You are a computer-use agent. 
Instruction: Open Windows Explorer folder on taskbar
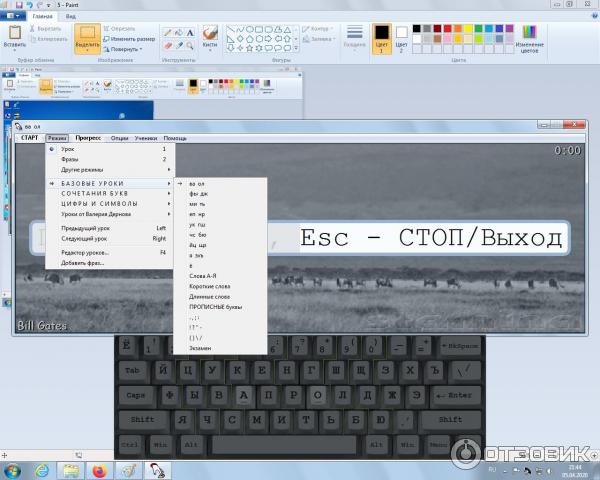click(x=71, y=471)
